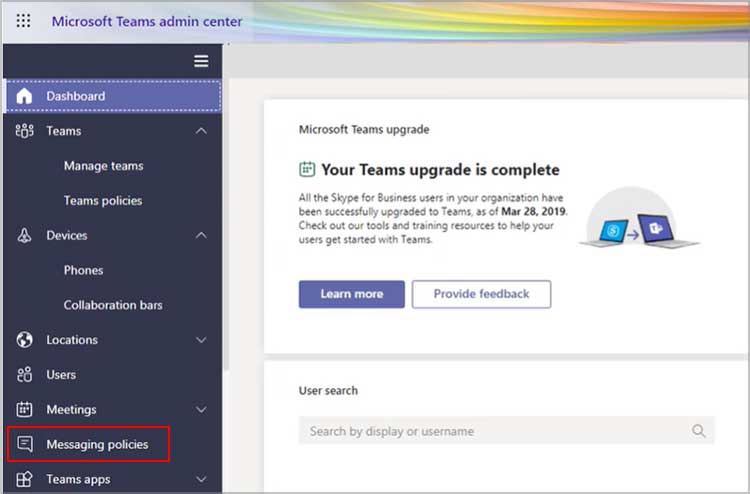This screenshot has width=750, height=494.
Task: Click the Teams apps icon
Action: tap(24, 479)
